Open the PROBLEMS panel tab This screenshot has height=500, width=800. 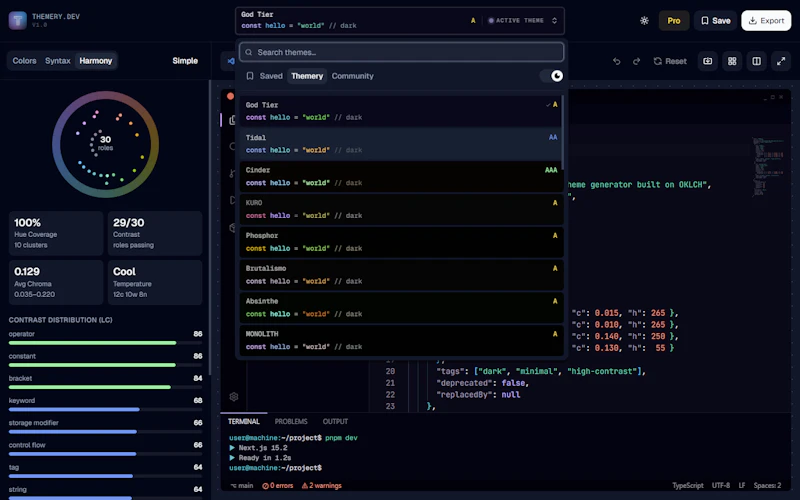[291, 421]
